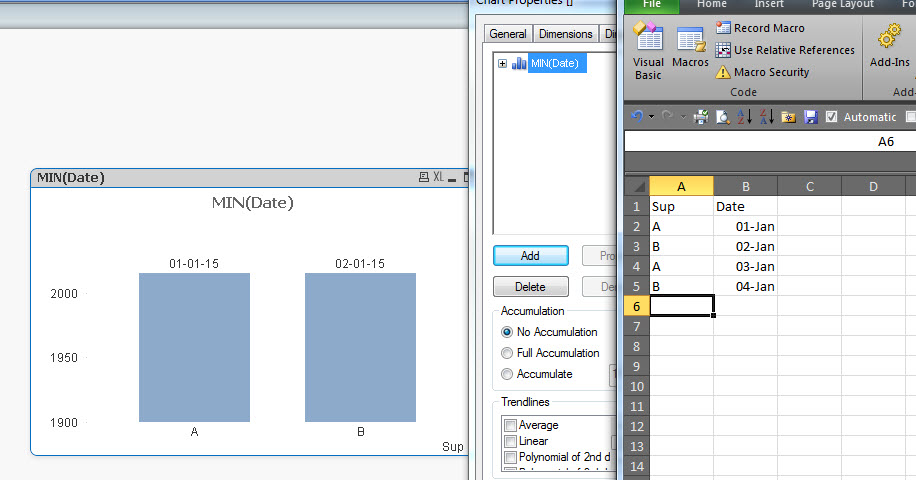Image resolution: width=916 pixels, height=480 pixels.
Task: Enable Polynomial of 2nd degree trendline
Action: pyautogui.click(x=510, y=457)
